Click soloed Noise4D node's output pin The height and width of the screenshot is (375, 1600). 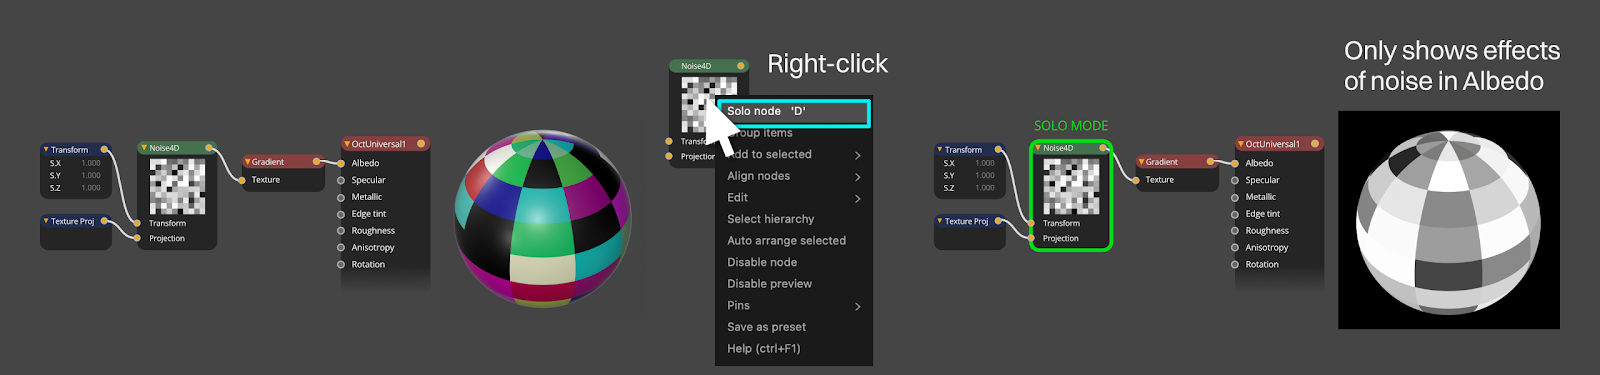point(1103,148)
